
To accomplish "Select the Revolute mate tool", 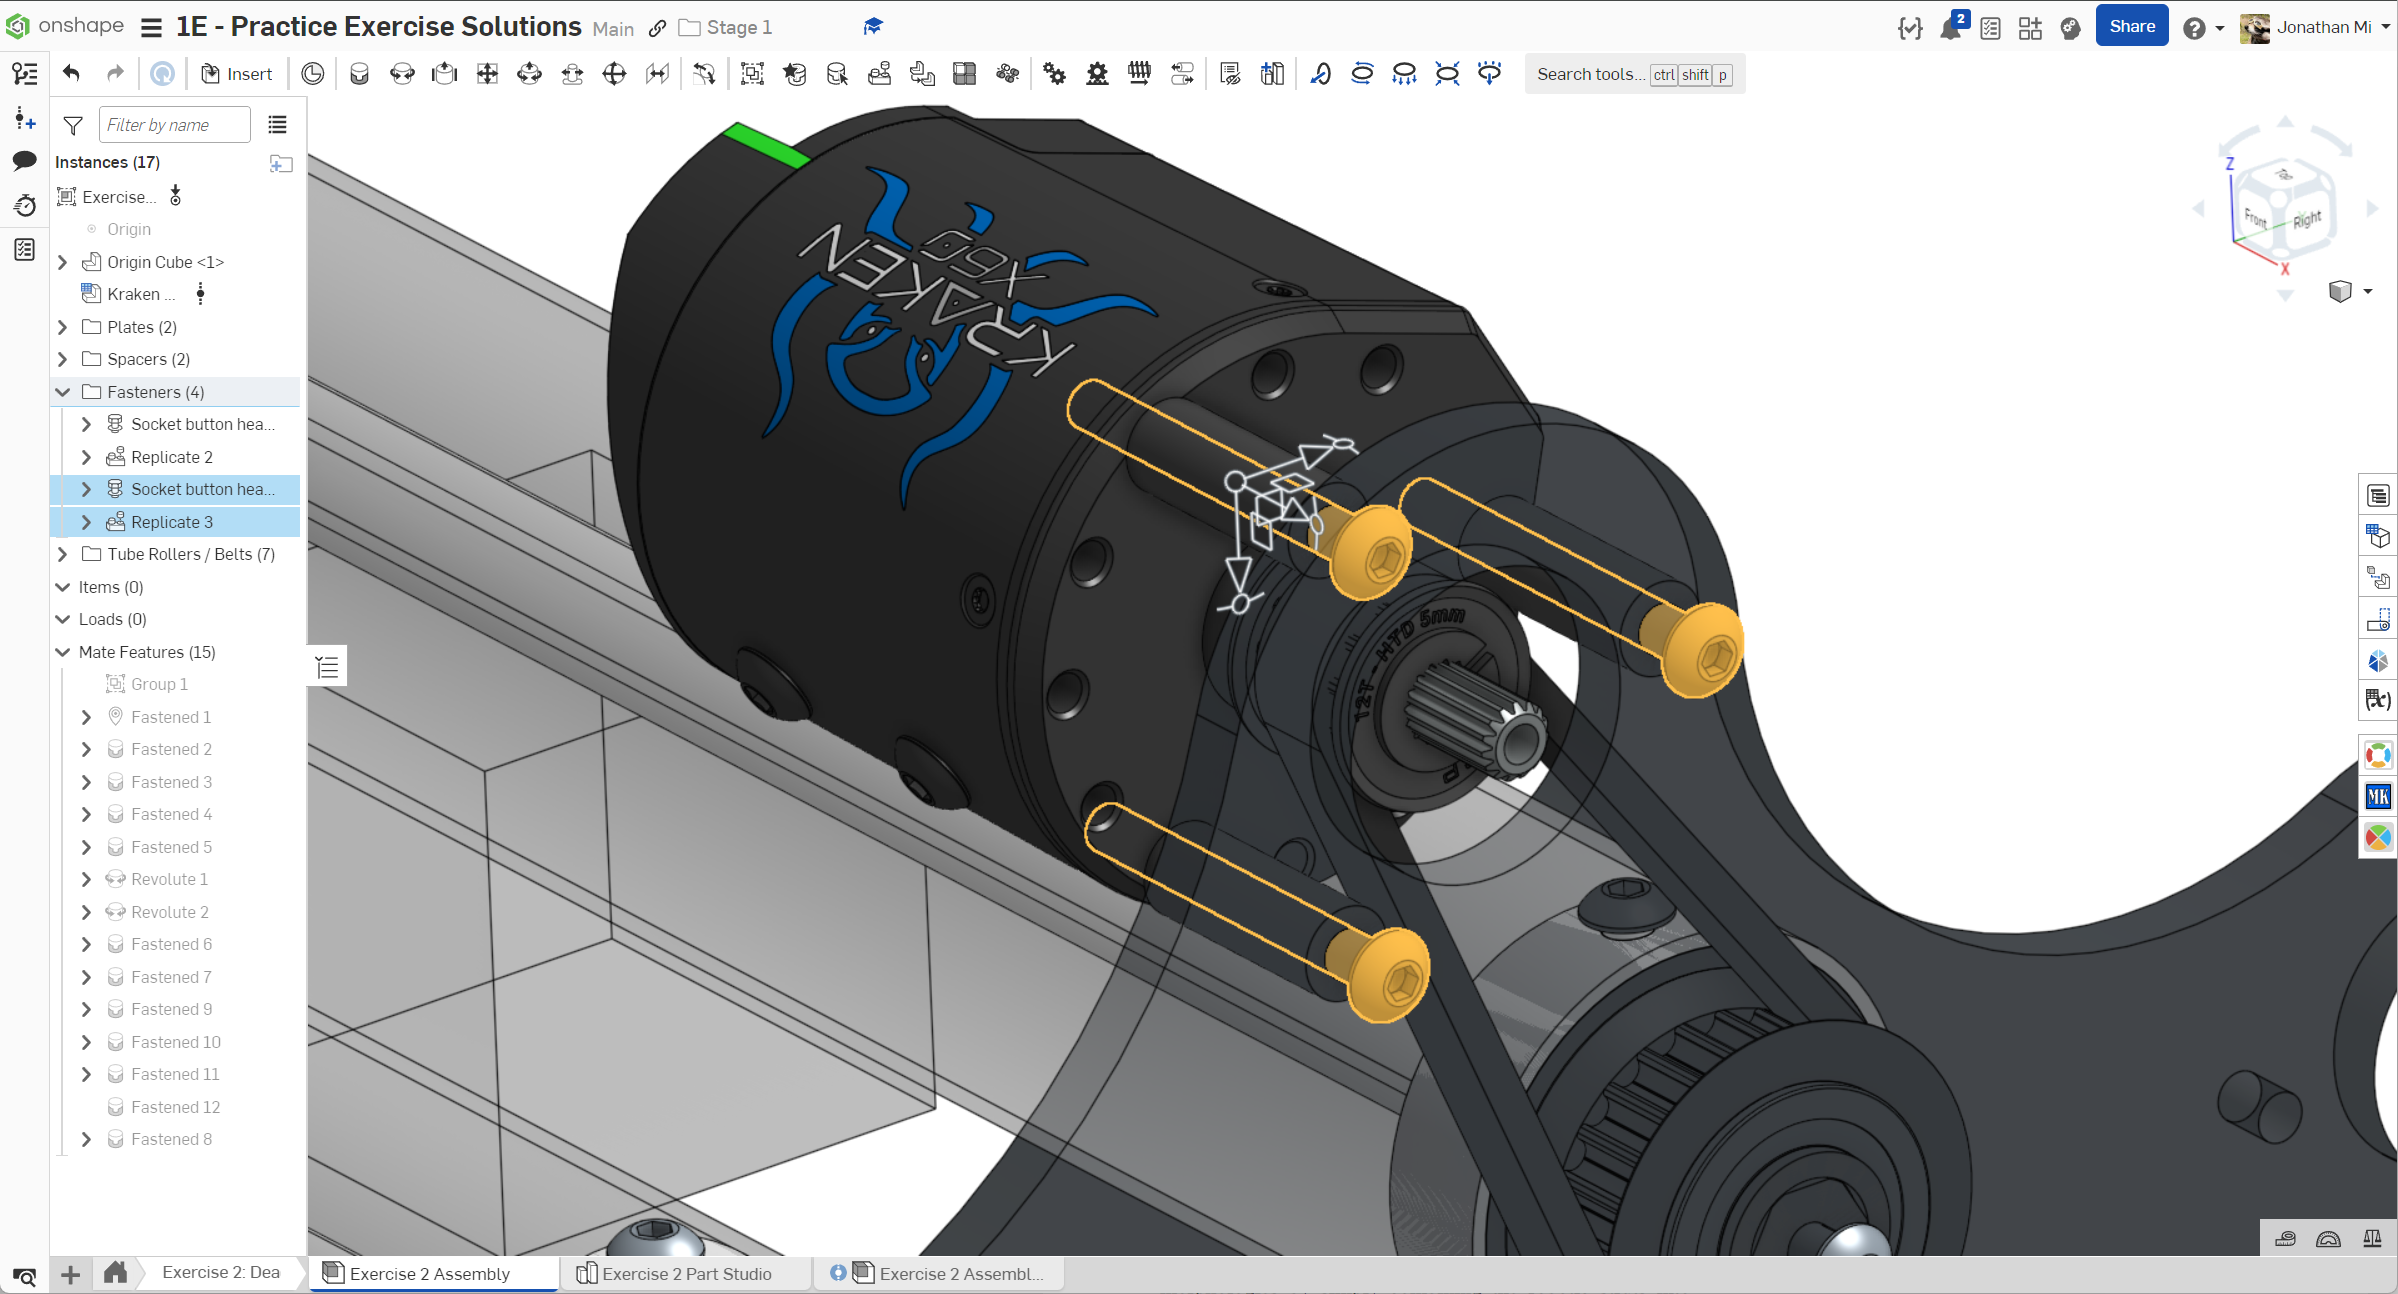I will click(402, 74).
